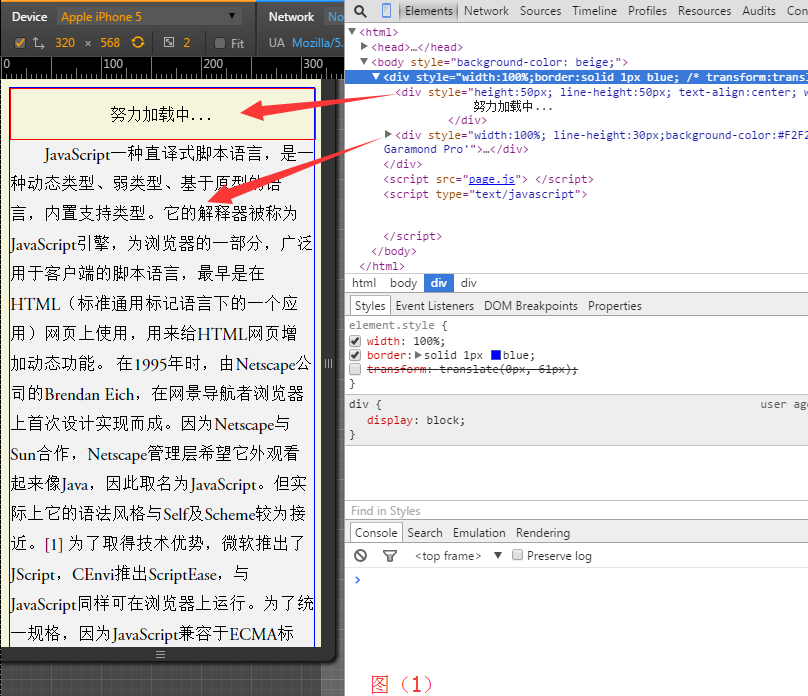
Task: Click the Find in Styles input field
Action: [x=577, y=511]
